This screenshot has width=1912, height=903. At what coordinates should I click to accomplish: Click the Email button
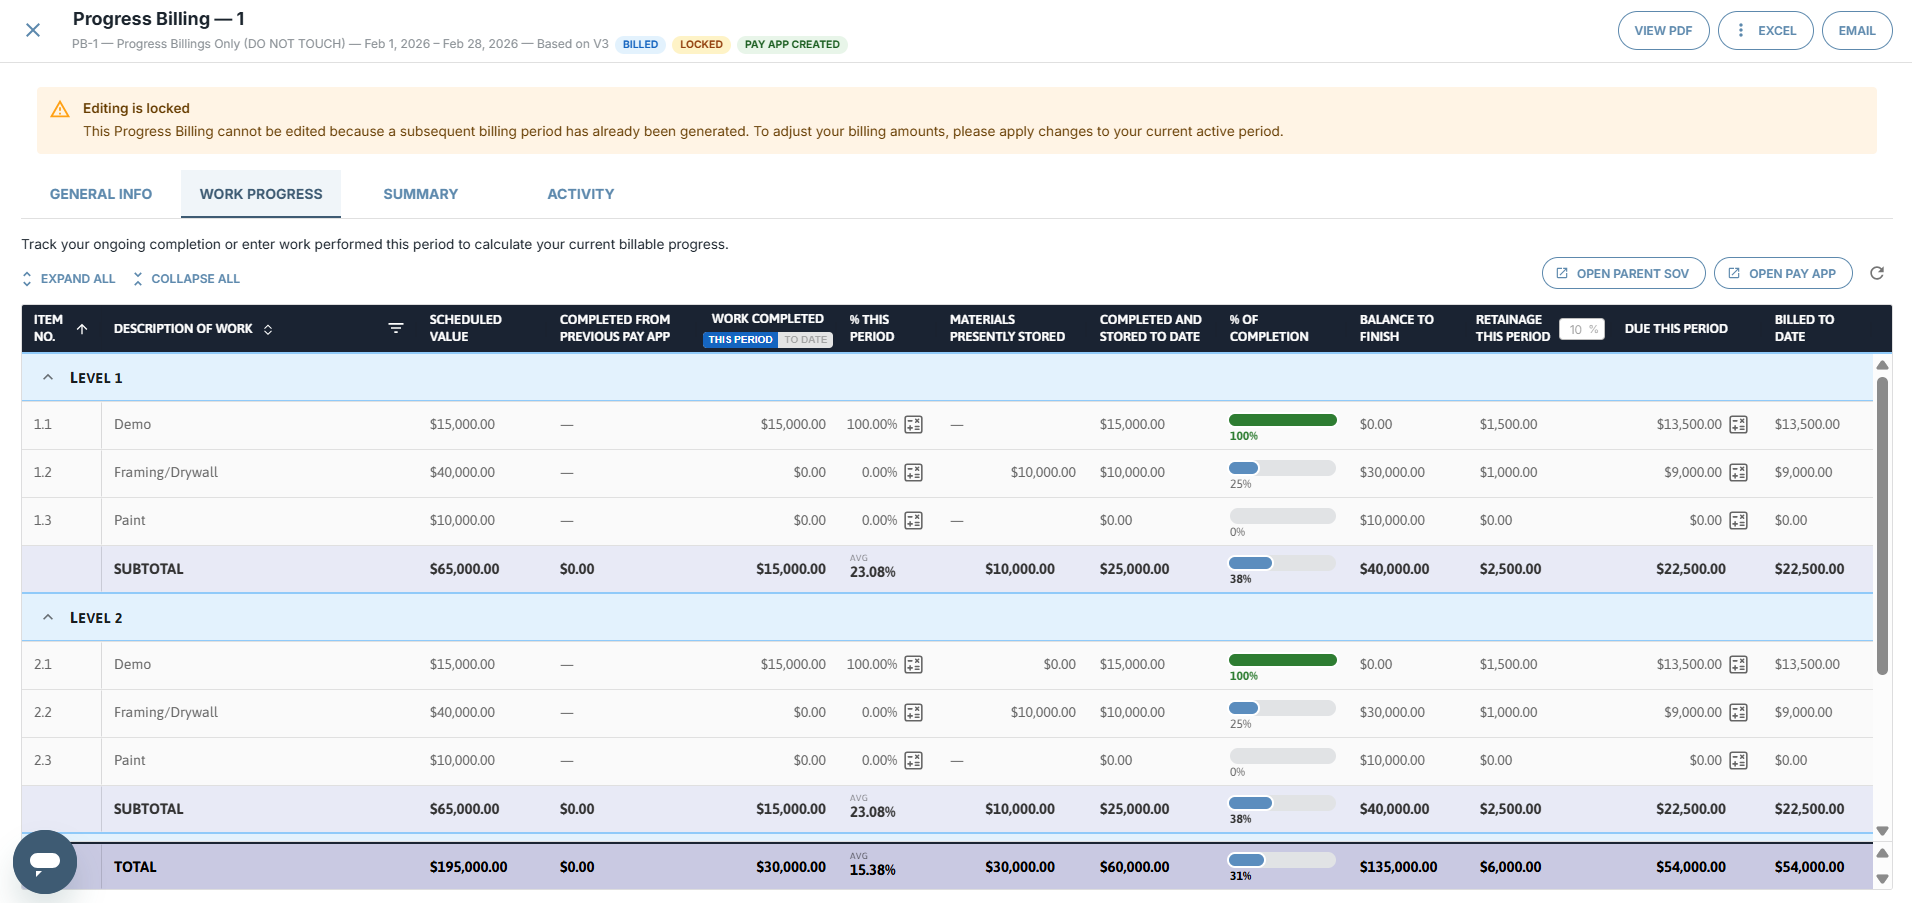(1856, 30)
